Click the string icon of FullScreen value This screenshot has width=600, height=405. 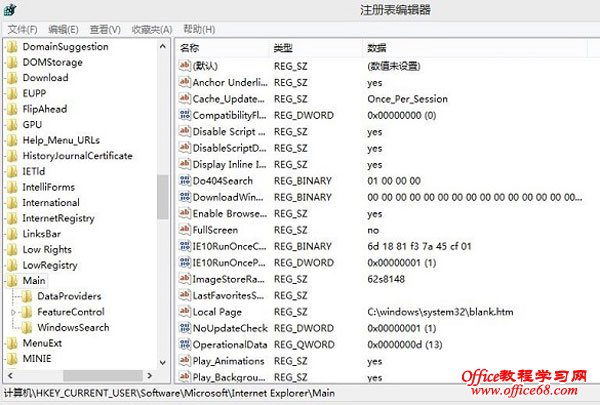(185, 230)
